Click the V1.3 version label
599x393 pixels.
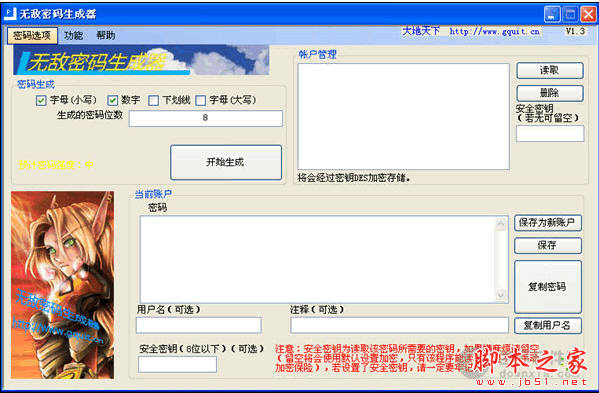tap(575, 31)
